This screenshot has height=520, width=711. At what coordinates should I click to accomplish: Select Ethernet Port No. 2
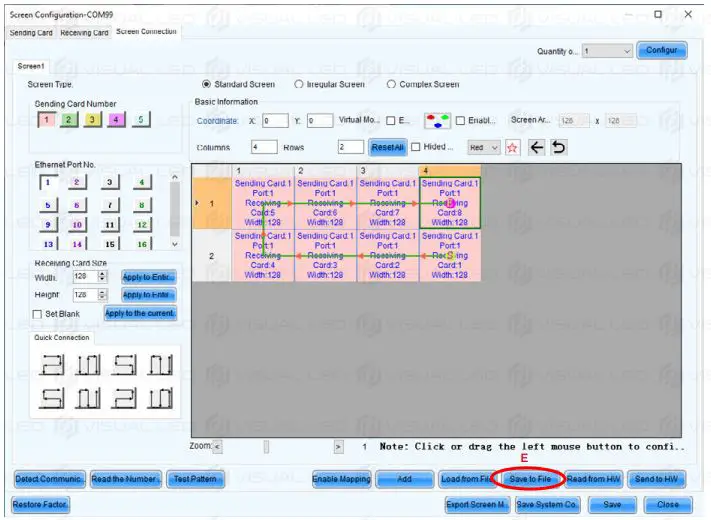[x=77, y=182]
